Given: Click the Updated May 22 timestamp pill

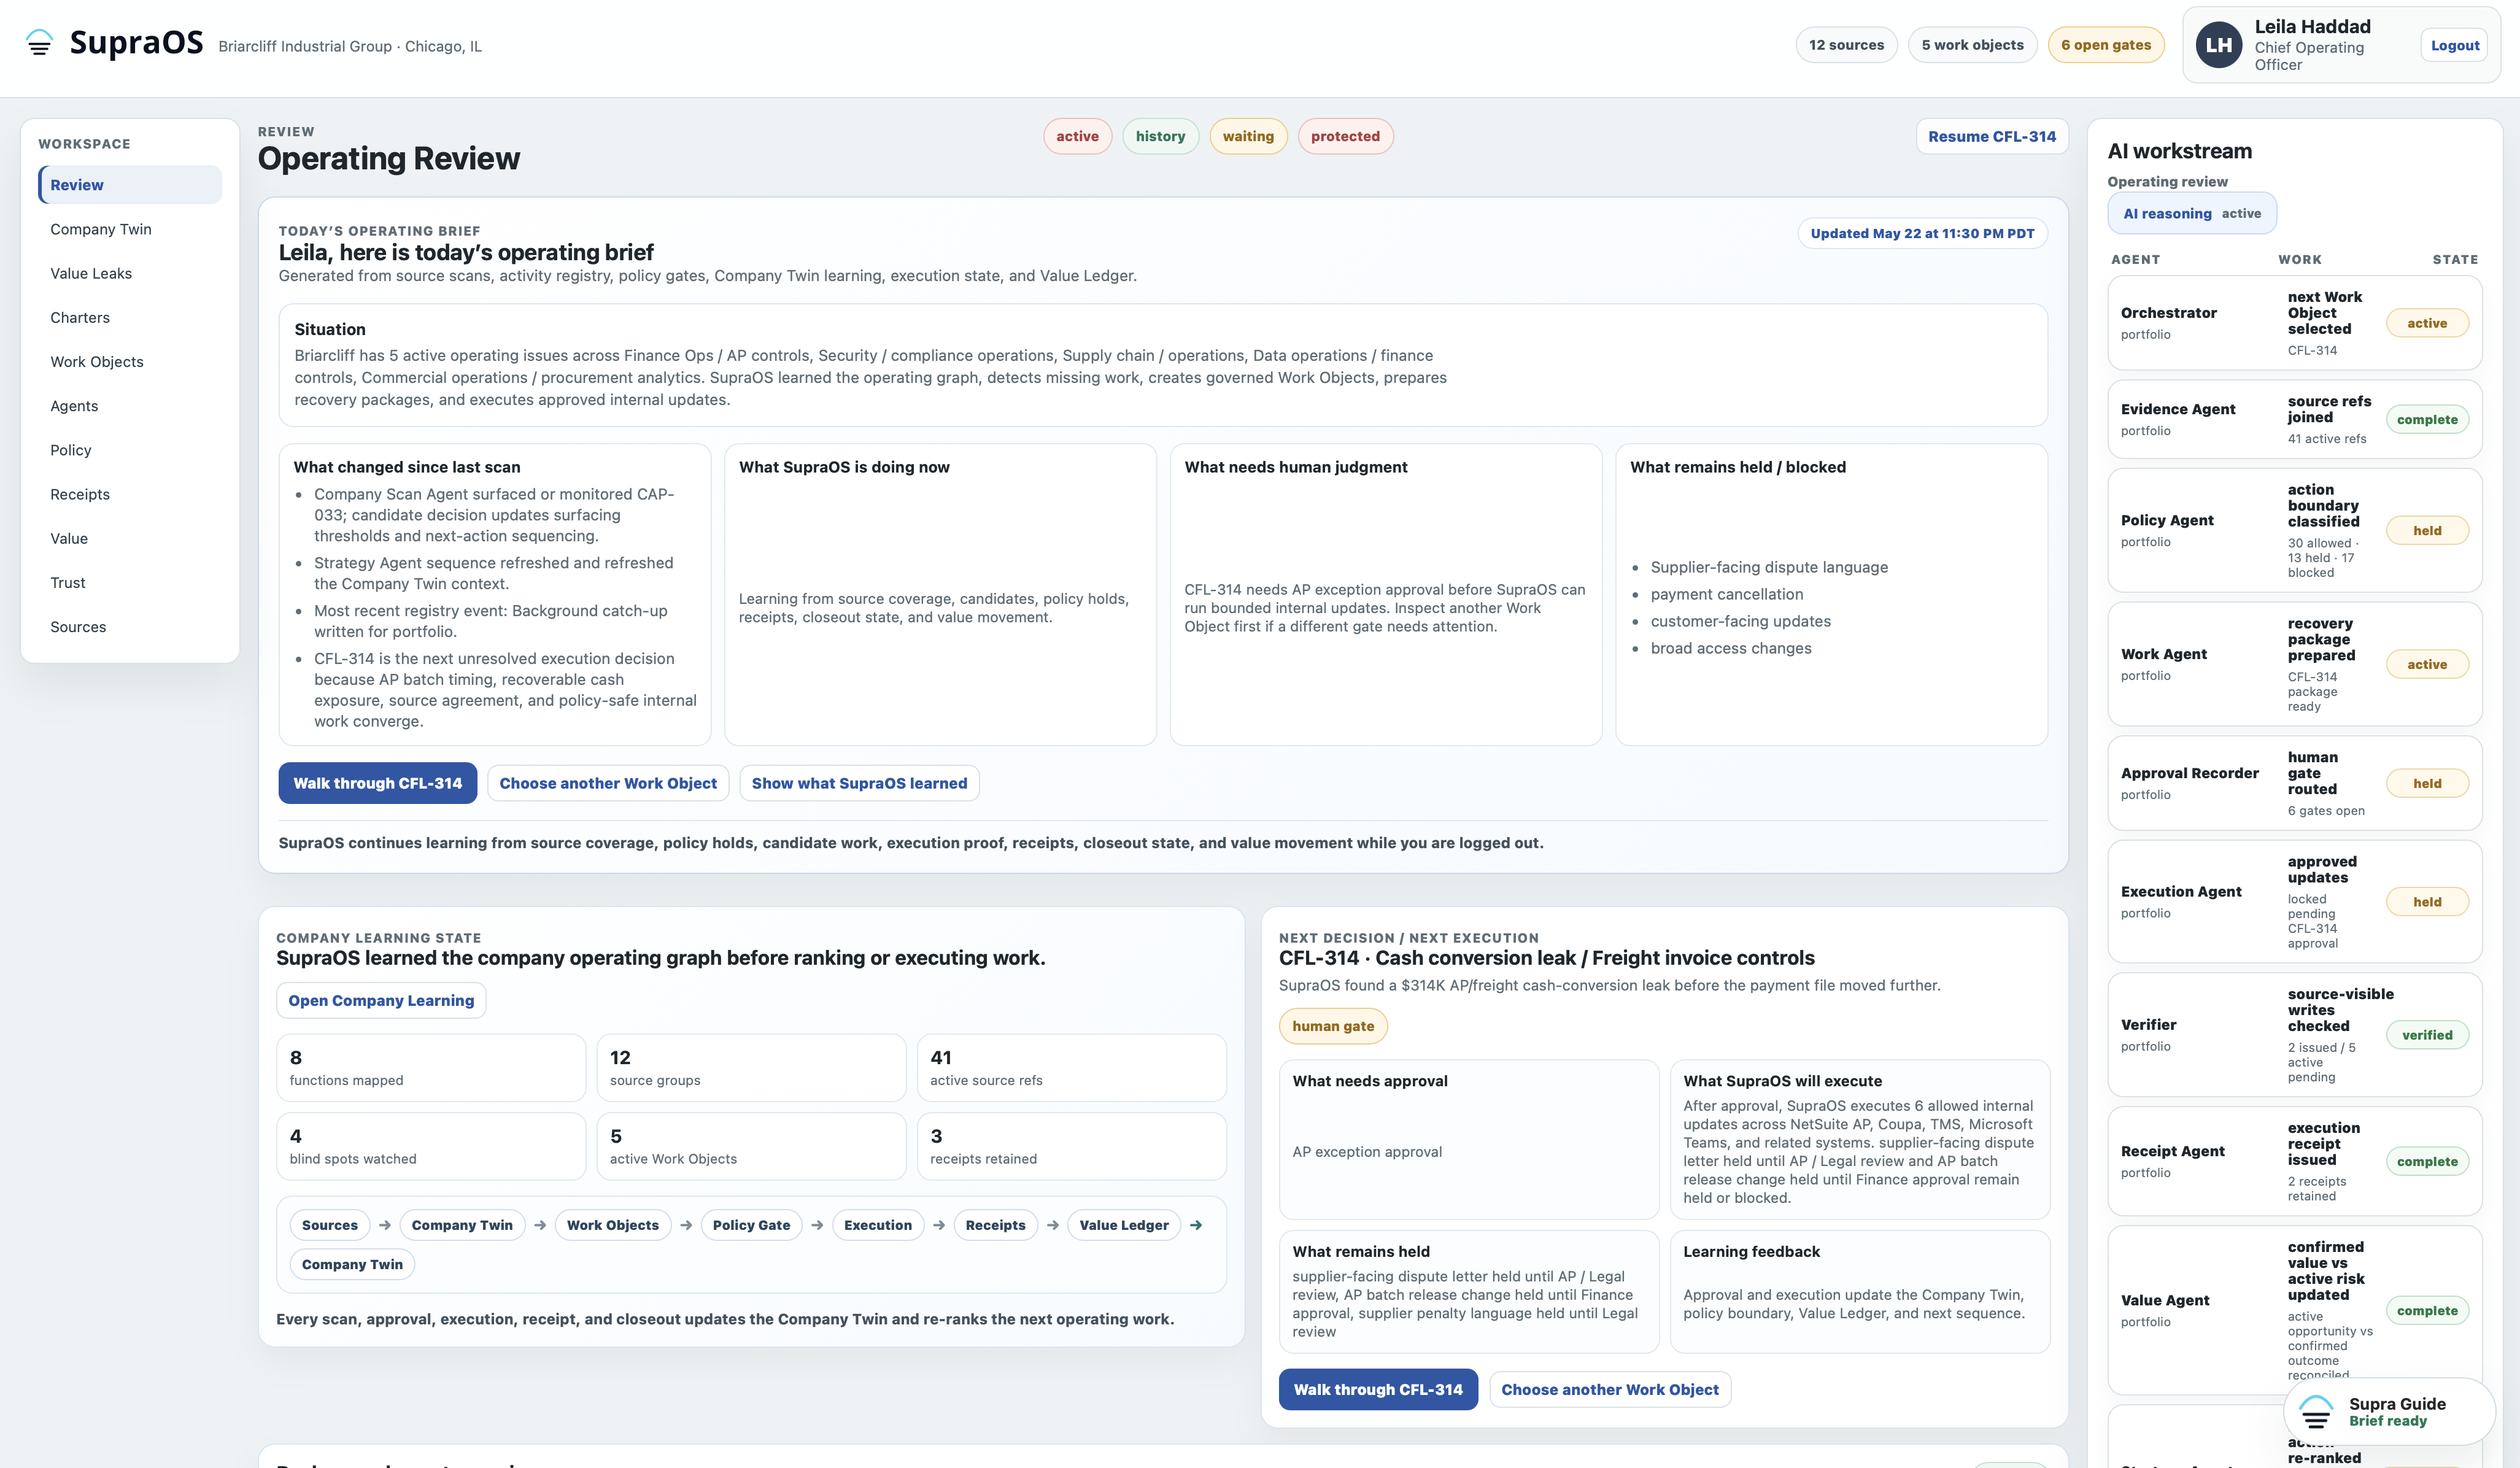Looking at the screenshot, I should coord(1922,233).
